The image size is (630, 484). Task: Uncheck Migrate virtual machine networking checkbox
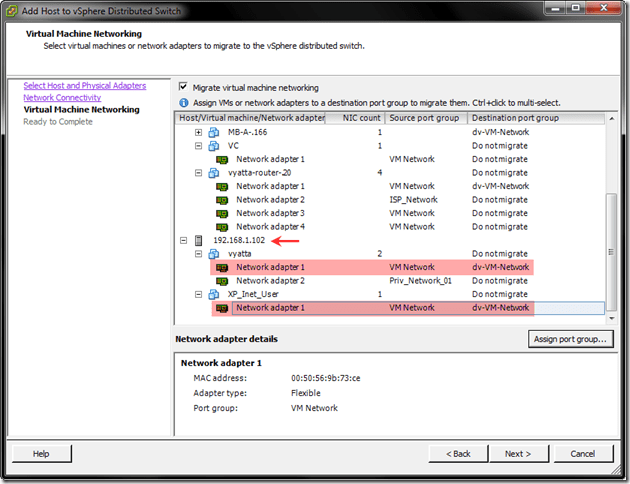point(183,88)
